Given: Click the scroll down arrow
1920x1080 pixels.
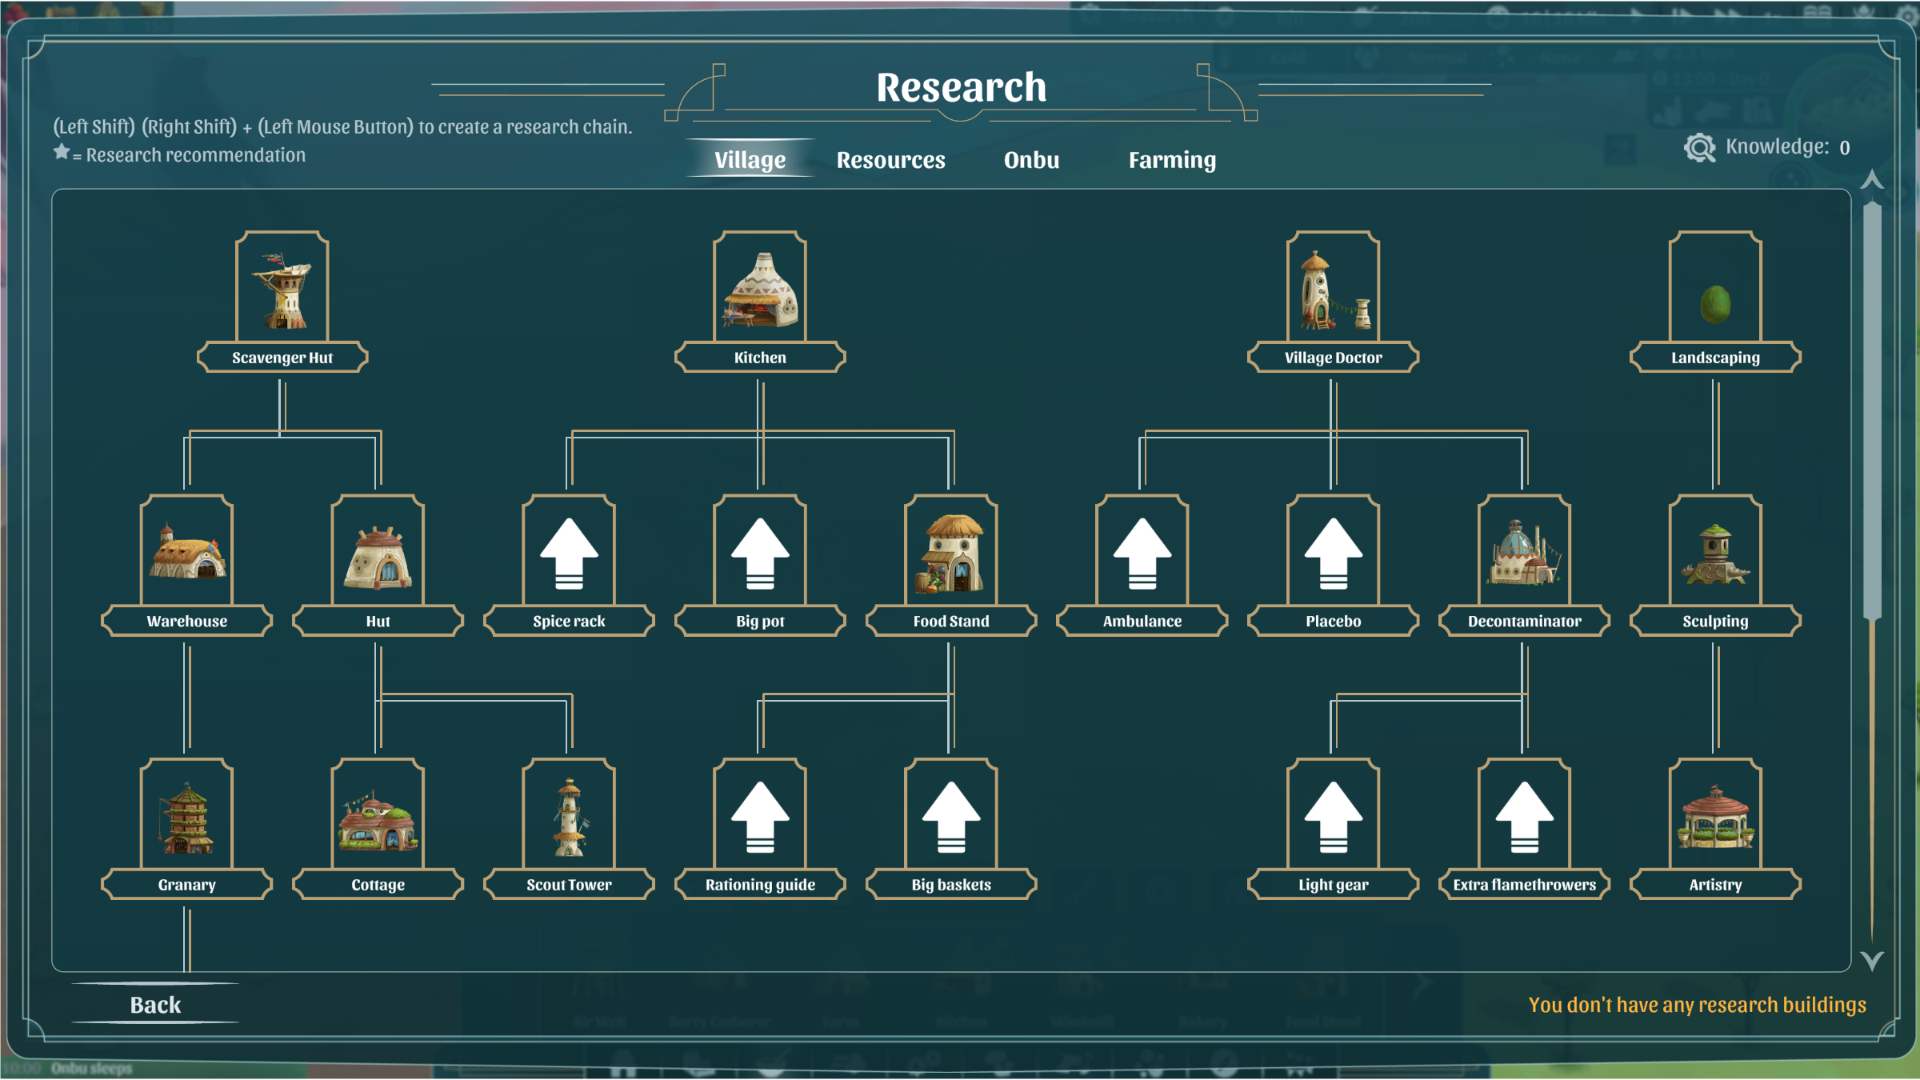Looking at the screenshot, I should (1872, 960).
